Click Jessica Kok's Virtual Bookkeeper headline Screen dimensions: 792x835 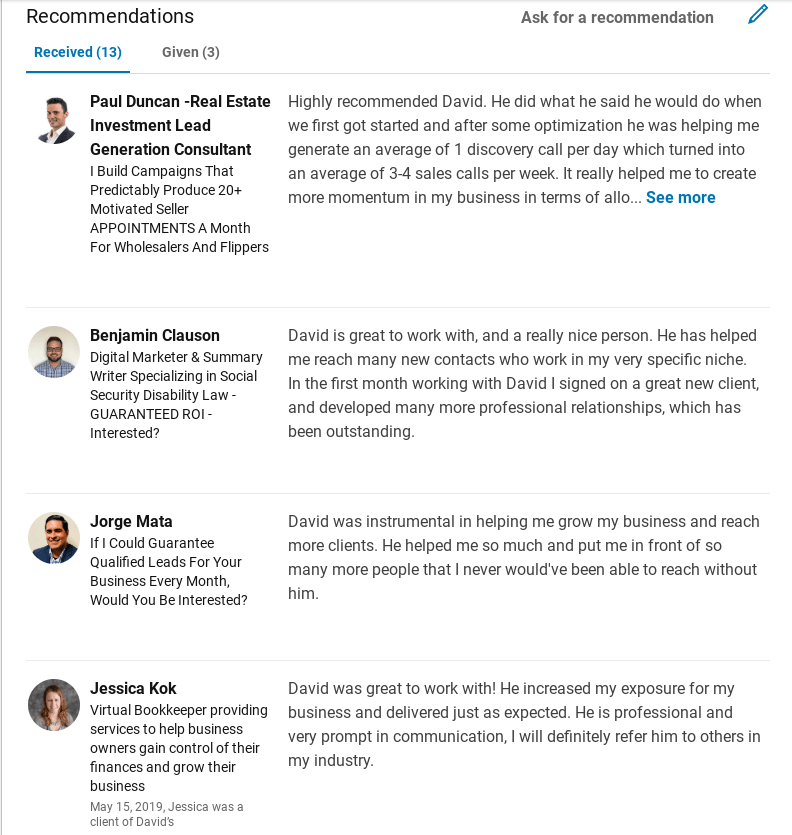click(179, 748)
